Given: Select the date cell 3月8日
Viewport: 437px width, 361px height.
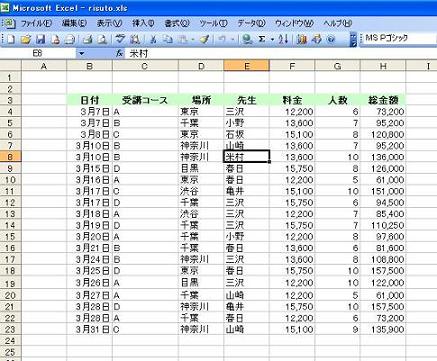Looking at the screenshot, I should (x=90, y=134).
